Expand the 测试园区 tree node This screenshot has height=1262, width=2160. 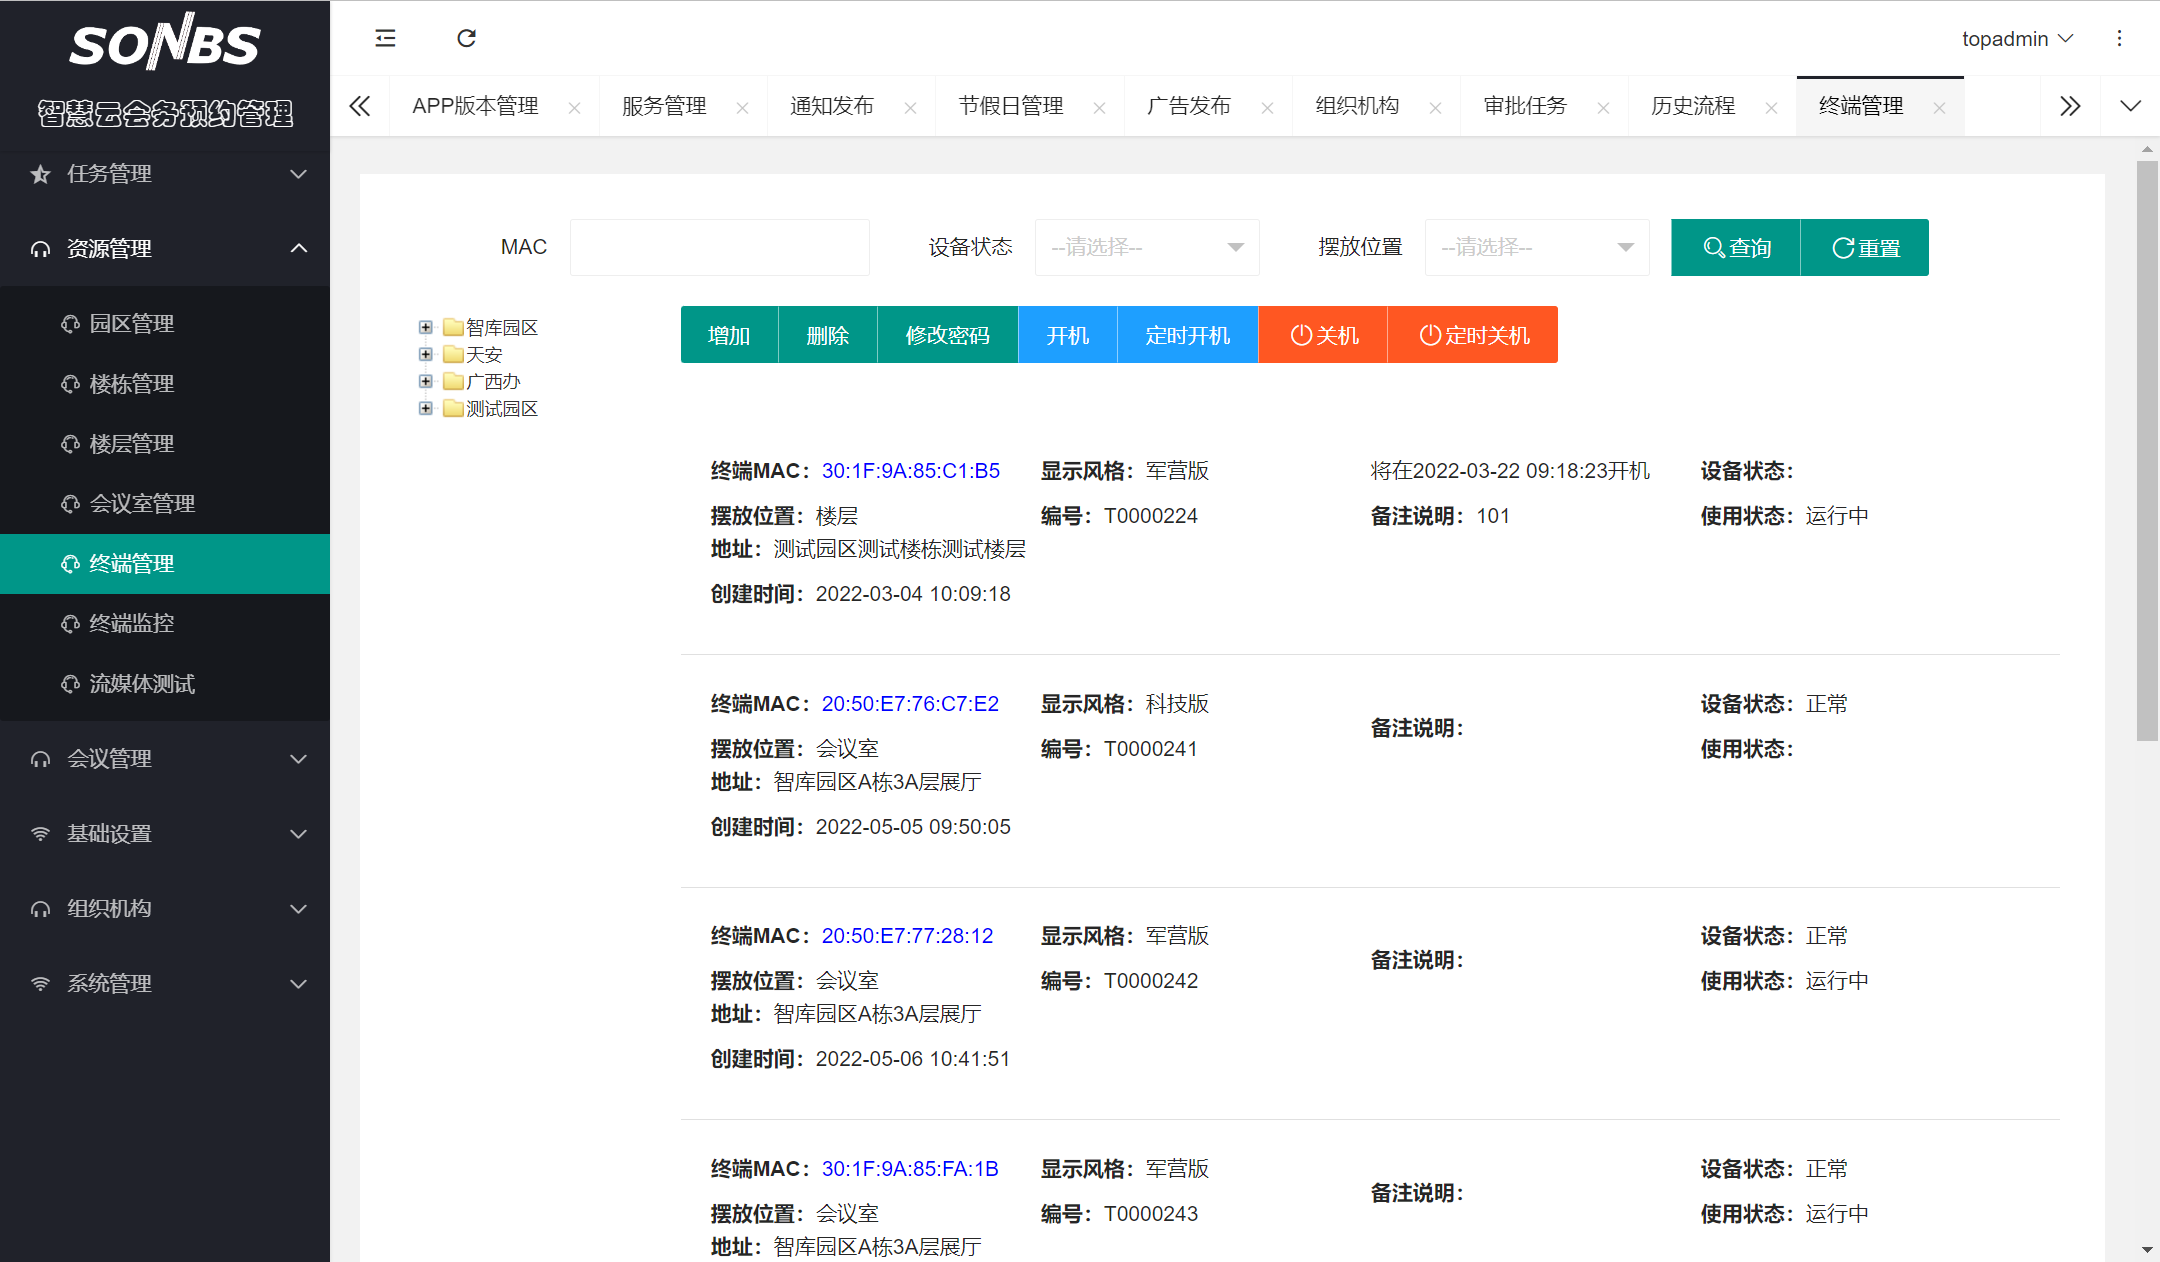pyautogui.click(x=425, y=408)
